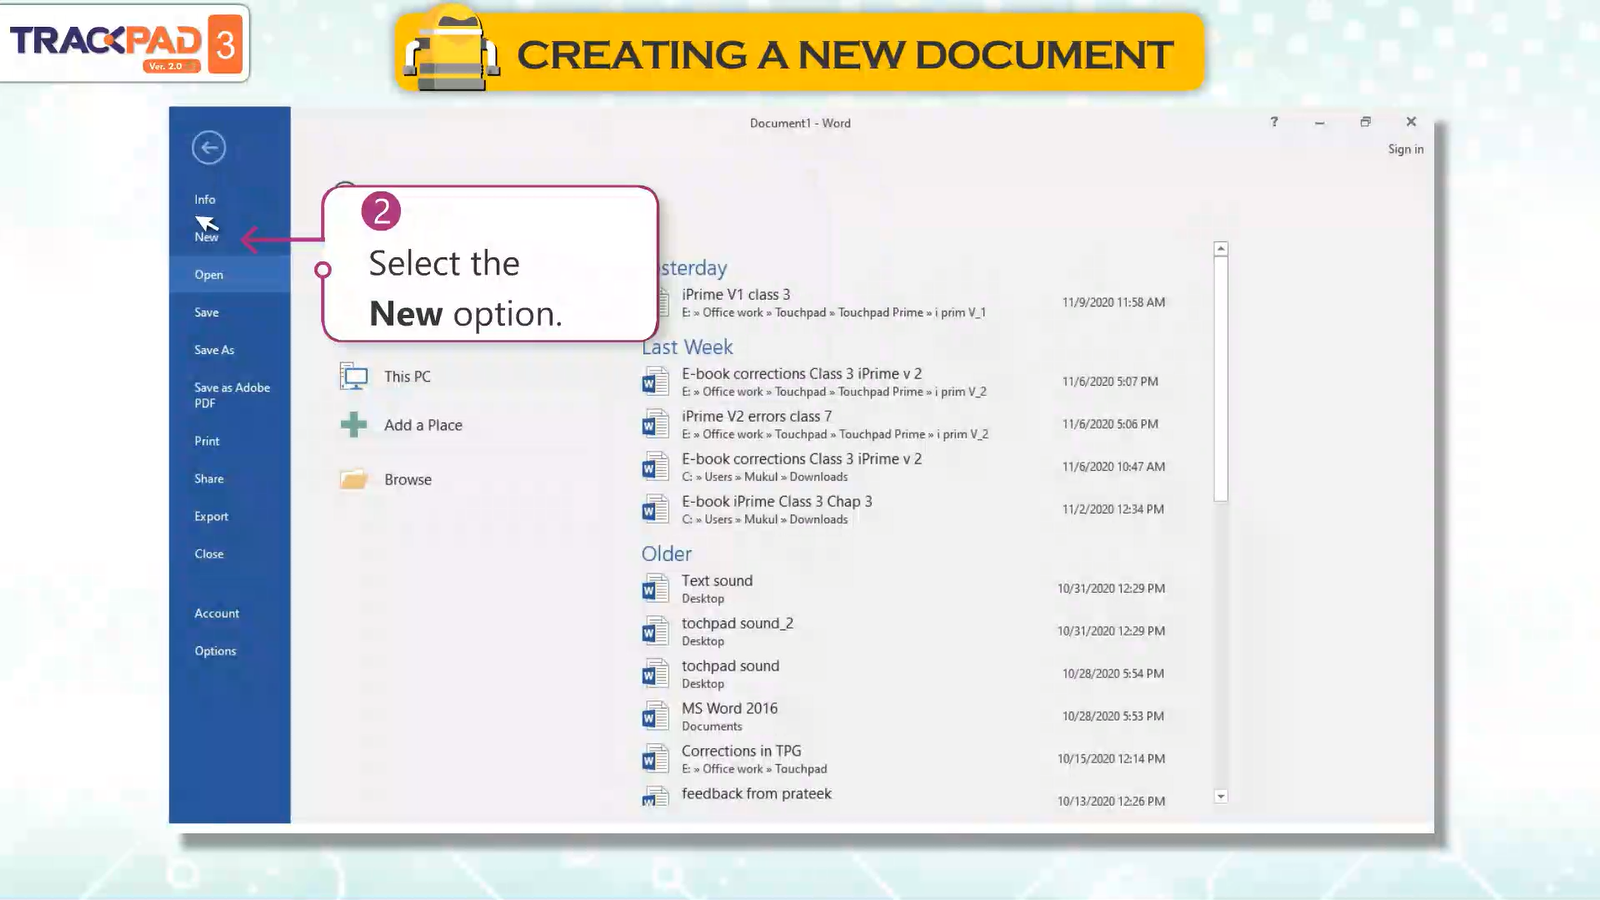Screen dimensions: 1600x900
Task: Click Word icon of tochpad sound 10/28
Action: (x=655, y=674)
